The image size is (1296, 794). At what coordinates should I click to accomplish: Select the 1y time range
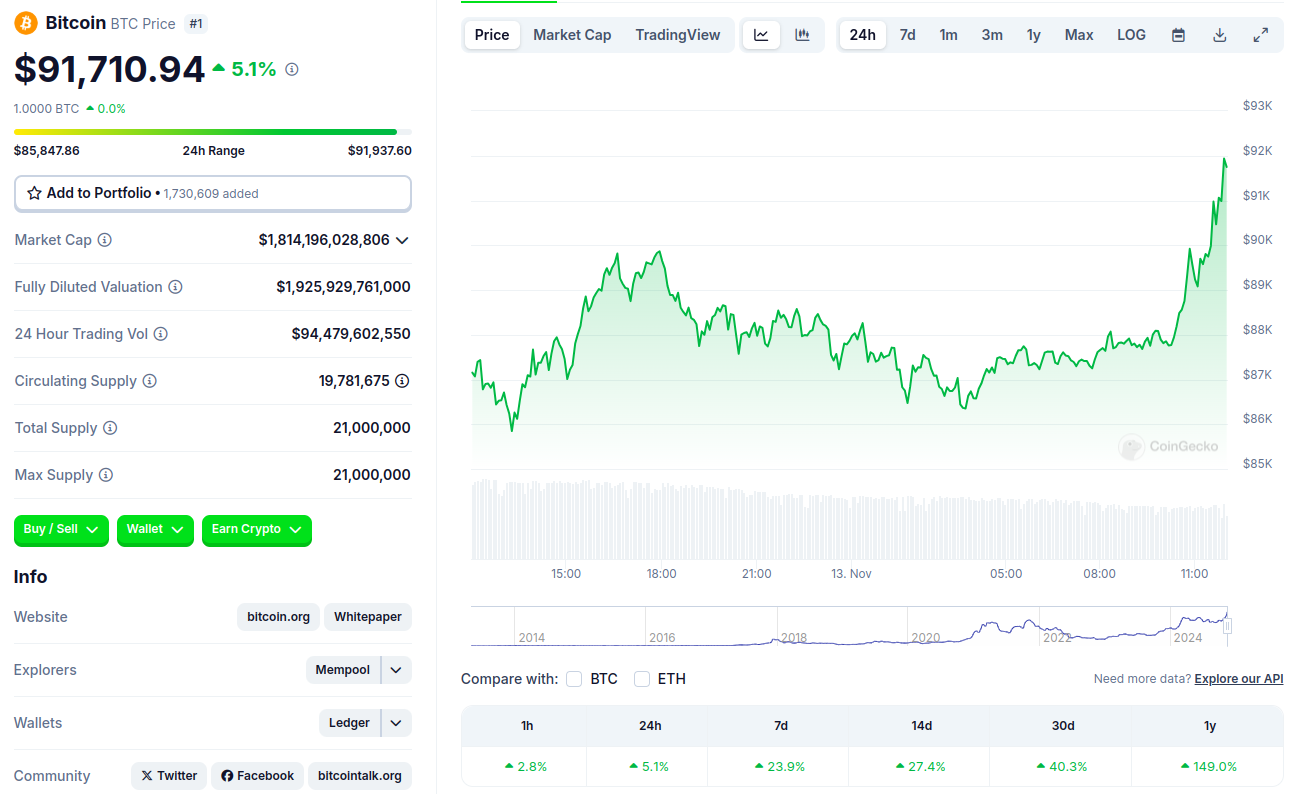pyautogui.click(x=1034, y=35)
